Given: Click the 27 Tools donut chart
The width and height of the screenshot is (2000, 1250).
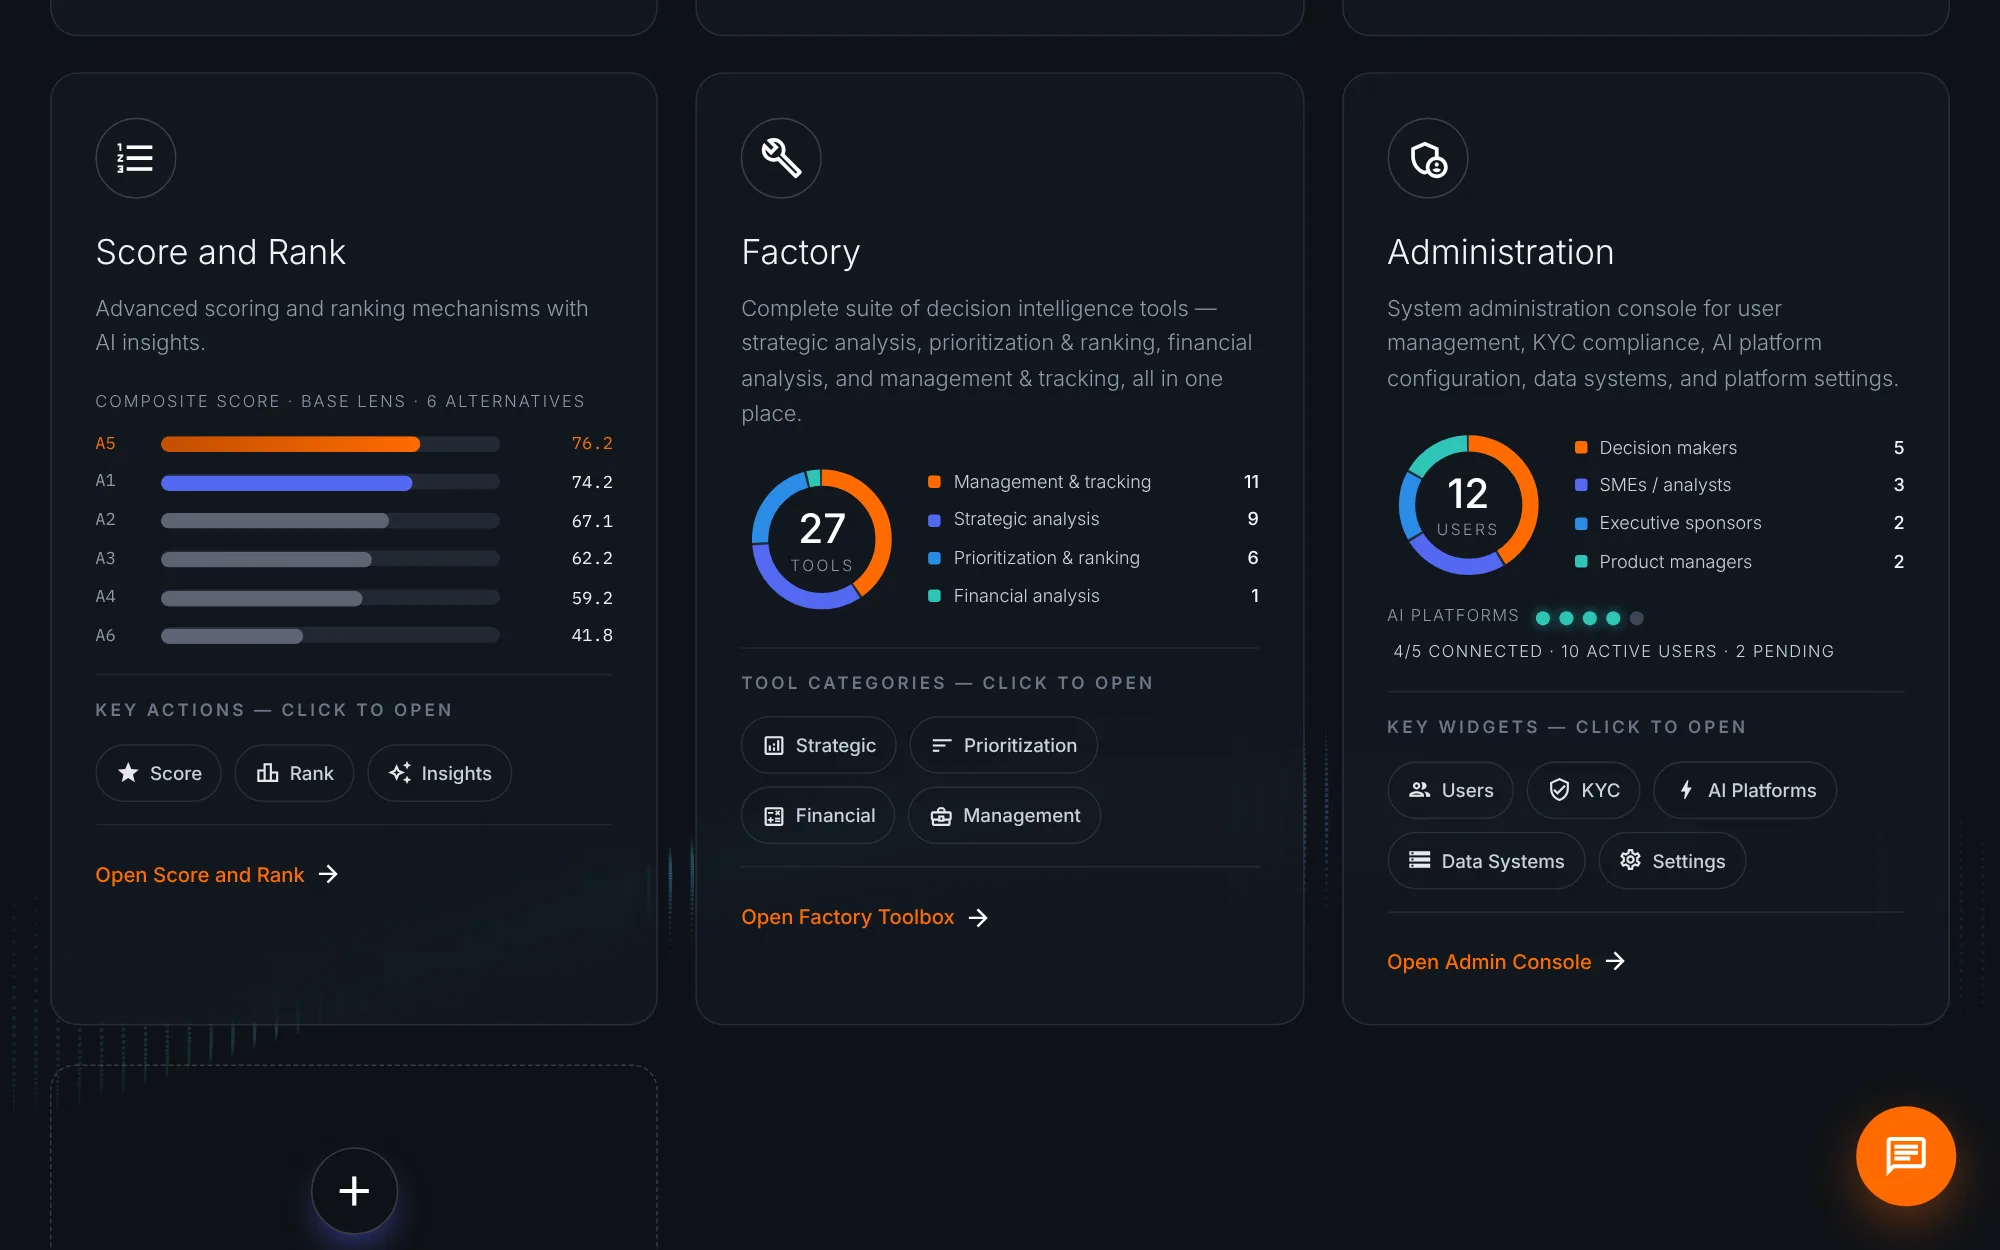Looking at the screenshot, I should (x=821, y=539).
